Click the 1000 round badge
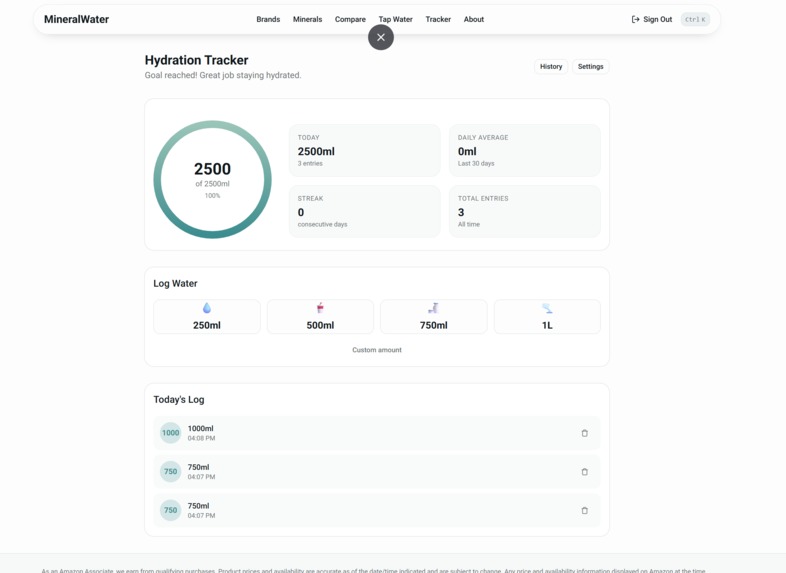 coord(170,433)
